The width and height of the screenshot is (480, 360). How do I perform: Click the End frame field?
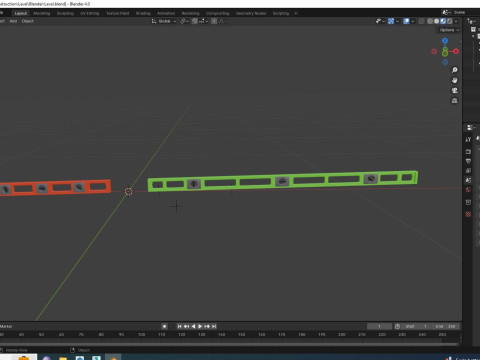(445, 326)
